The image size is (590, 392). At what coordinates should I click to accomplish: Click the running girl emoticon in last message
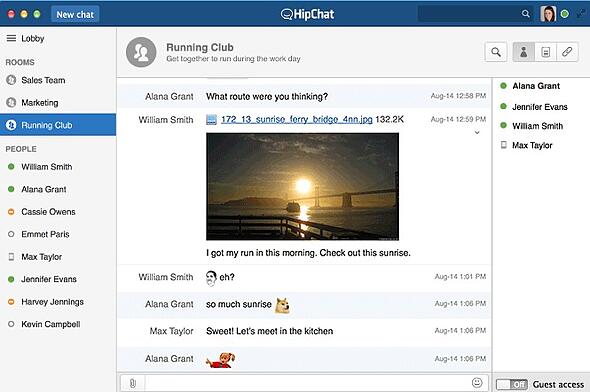(x=221, y=360)
